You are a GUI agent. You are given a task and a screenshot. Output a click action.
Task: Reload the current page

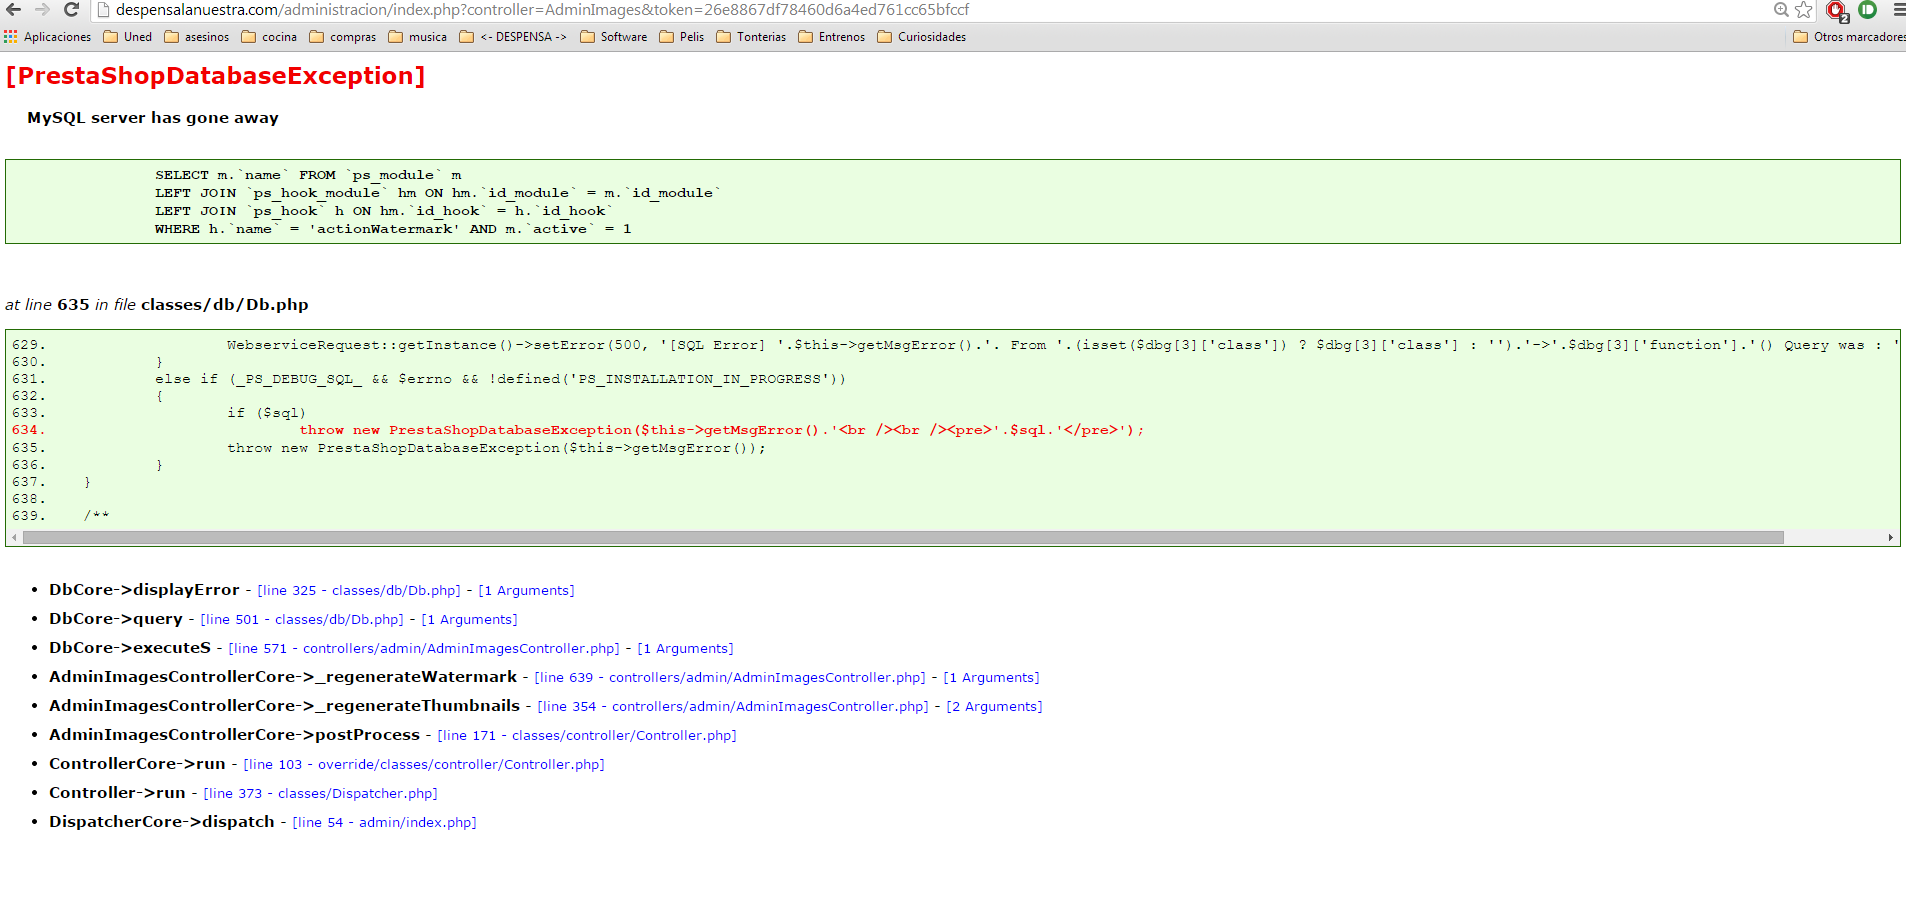[x=71, y=9]
